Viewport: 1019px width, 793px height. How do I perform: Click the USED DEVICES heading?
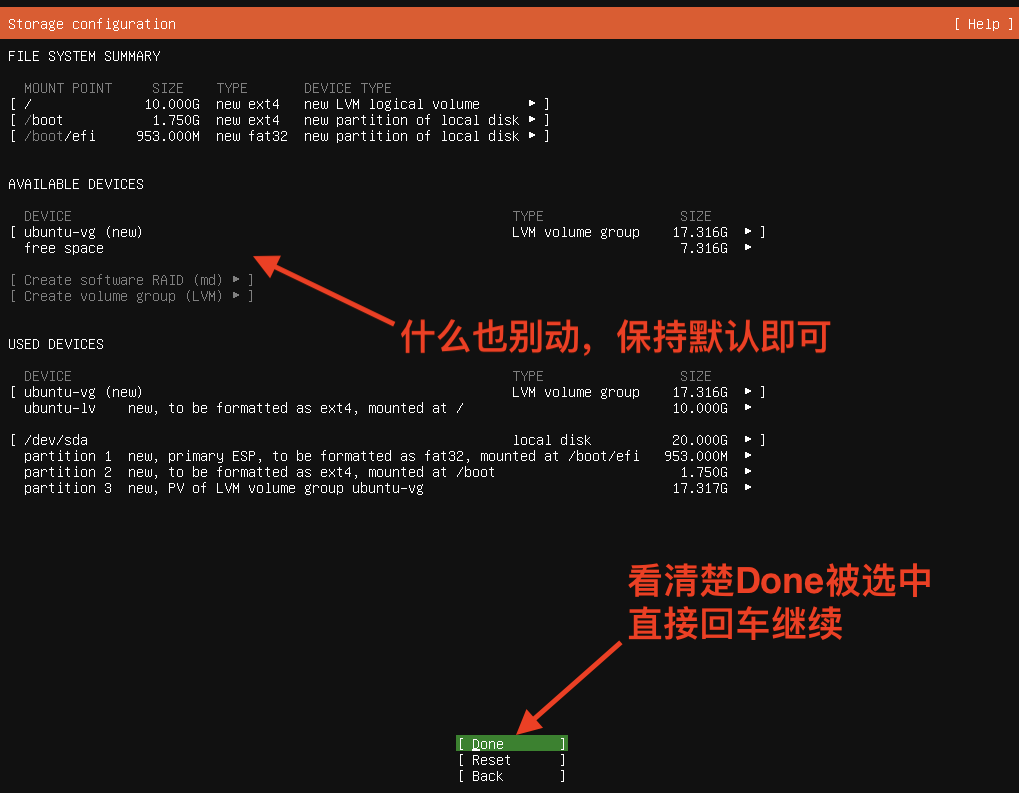(56, 344)
